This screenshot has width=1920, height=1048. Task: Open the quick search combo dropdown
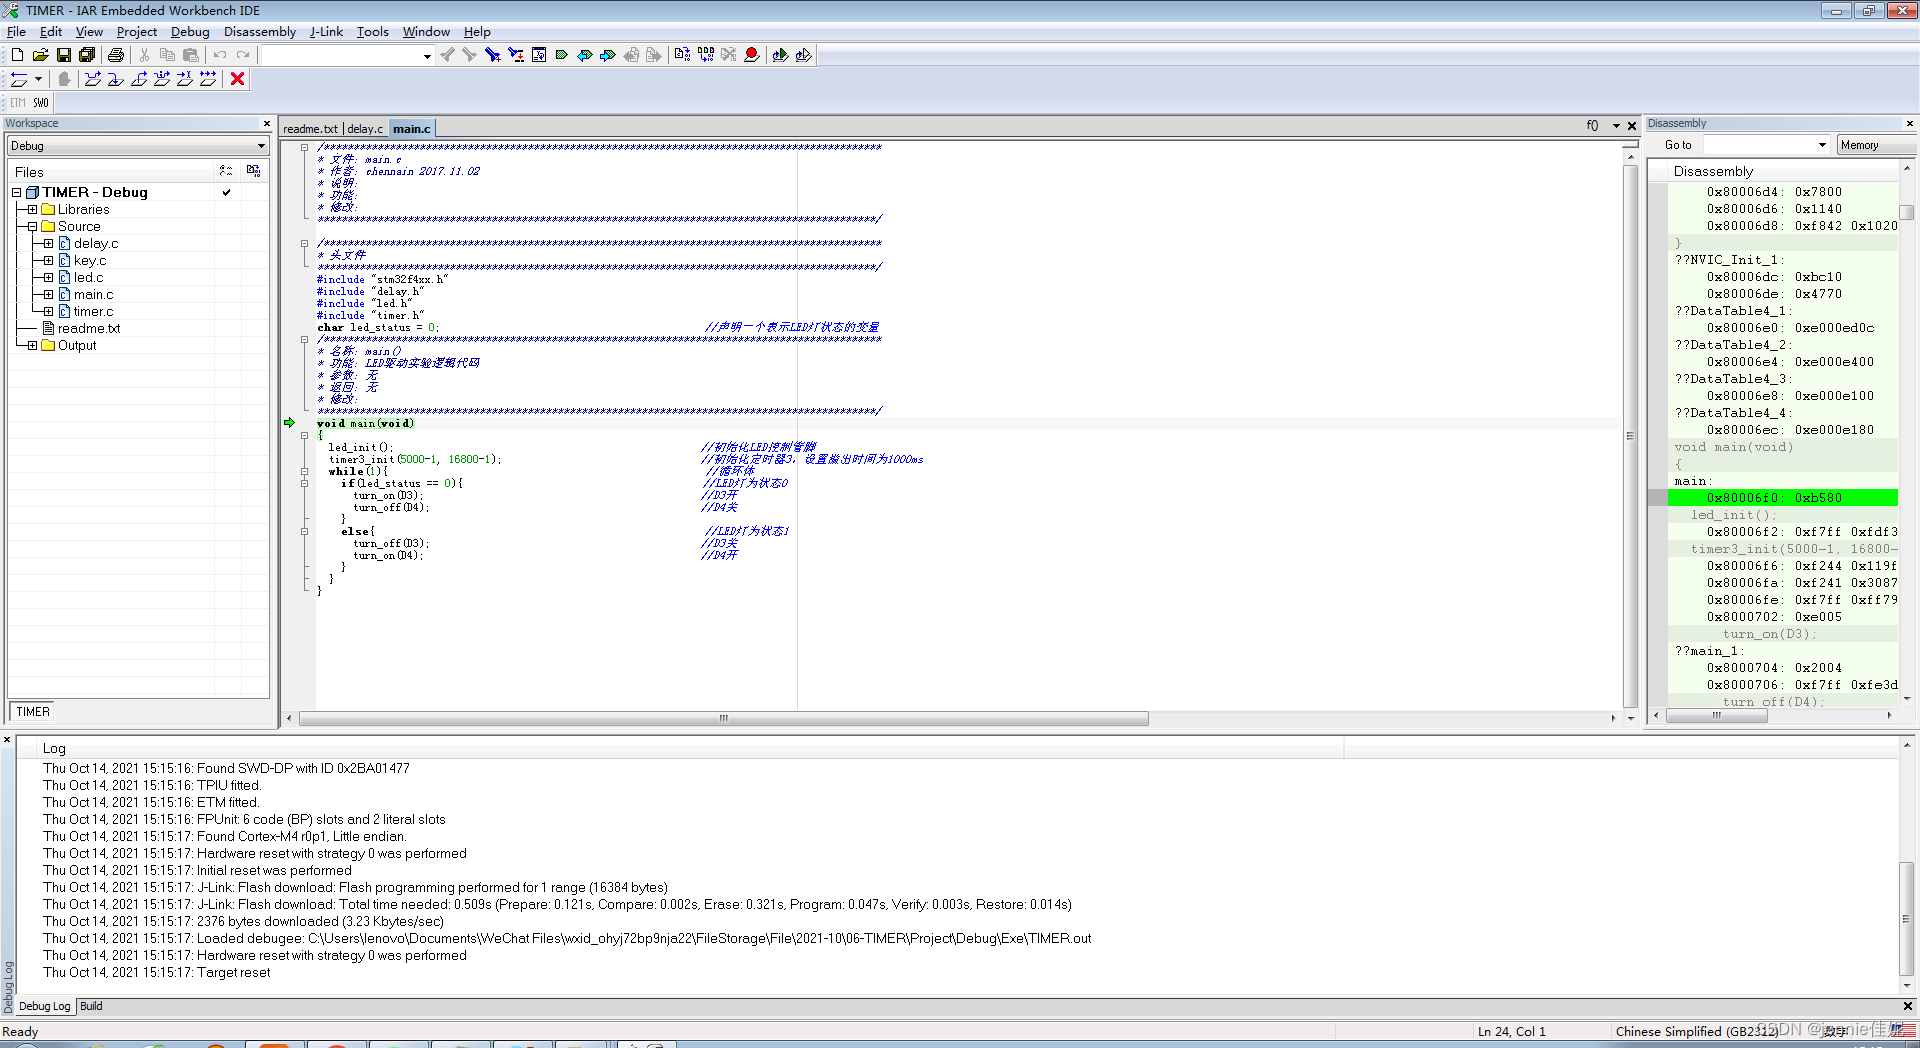427,56
